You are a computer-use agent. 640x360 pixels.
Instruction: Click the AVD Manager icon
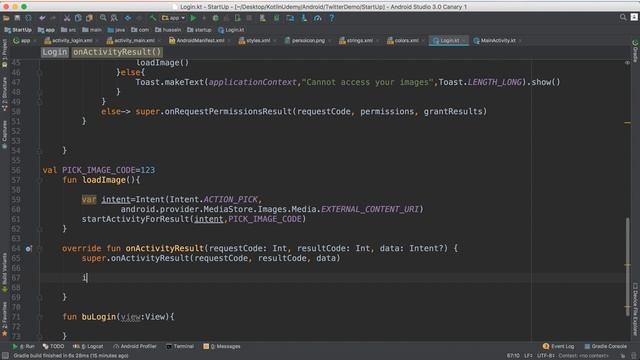pyautogui.click(x=262, y=18)
